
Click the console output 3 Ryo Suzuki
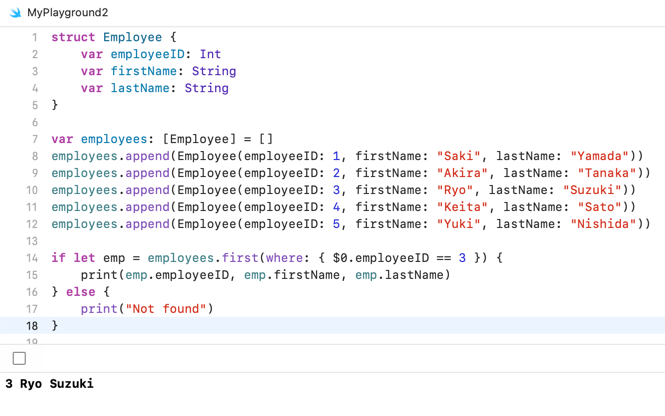point(49,384)
